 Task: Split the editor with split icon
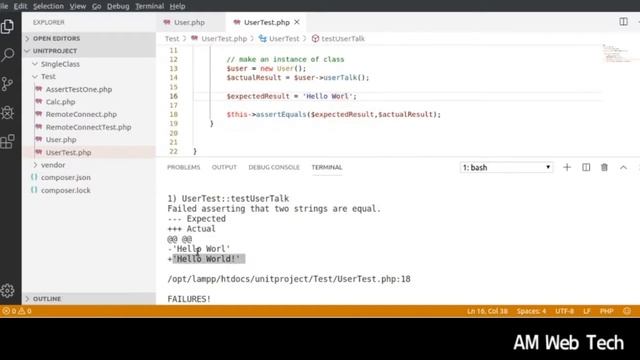tap(623, 22)
